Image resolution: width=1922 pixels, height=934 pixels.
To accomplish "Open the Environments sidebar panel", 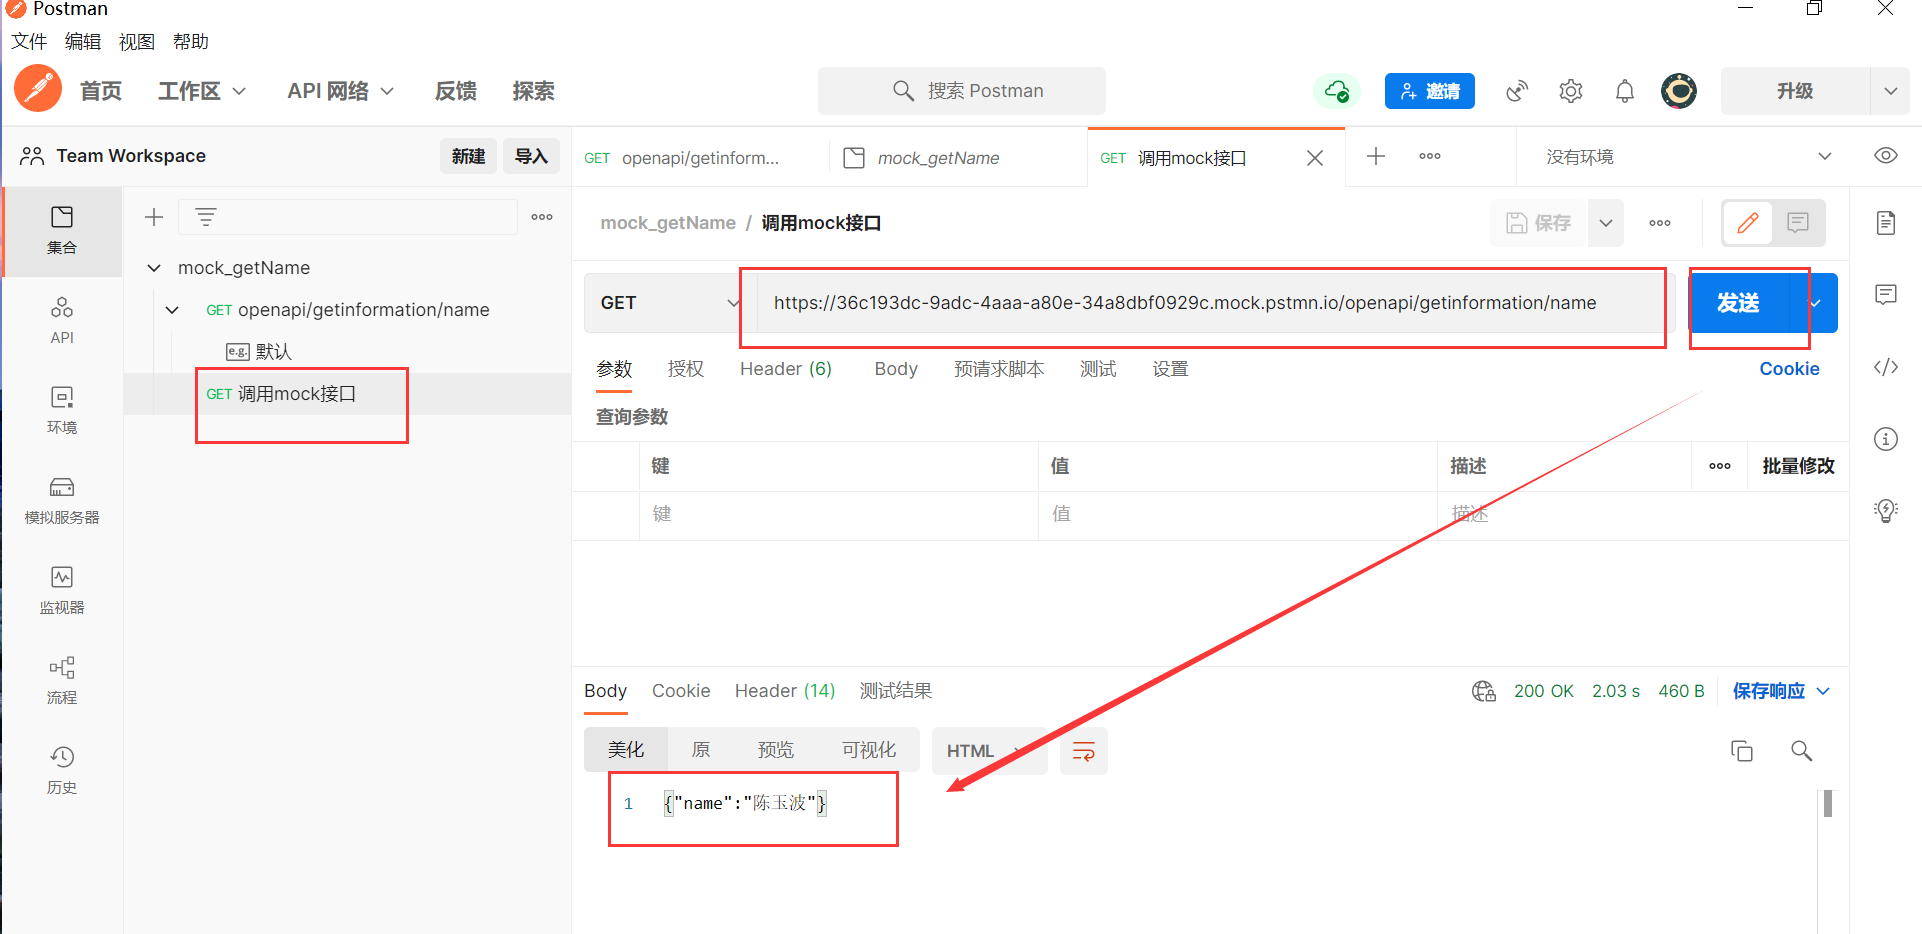I will pos(62,410).
